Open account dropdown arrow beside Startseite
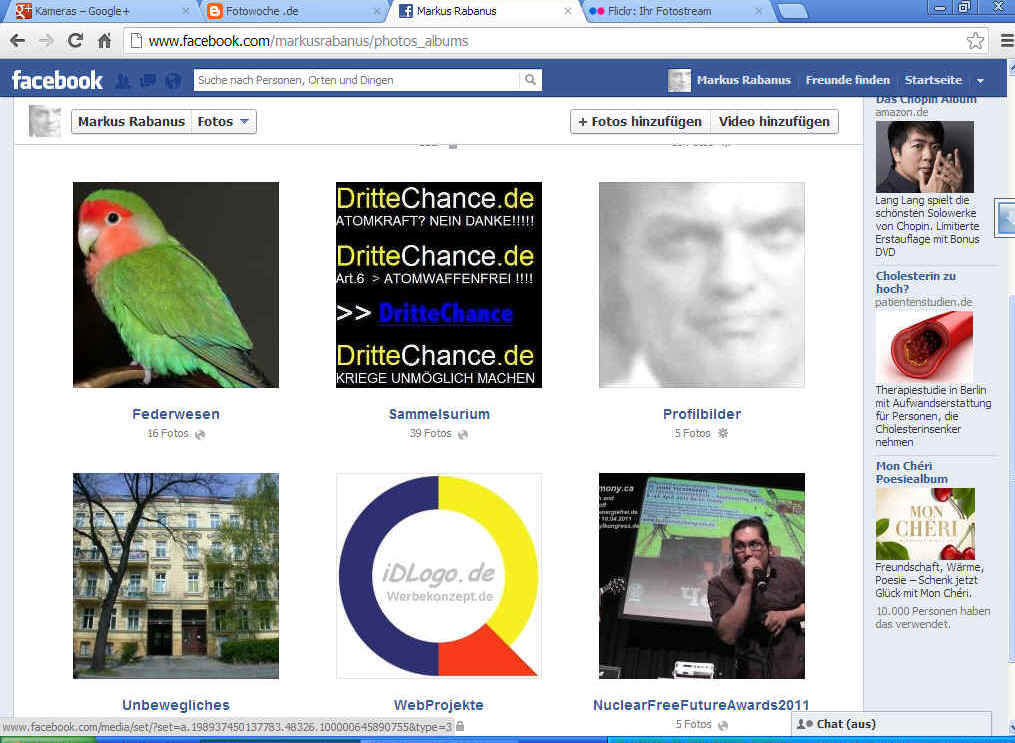Screen dimensions: 1015x743 click(x=980, y=81)
